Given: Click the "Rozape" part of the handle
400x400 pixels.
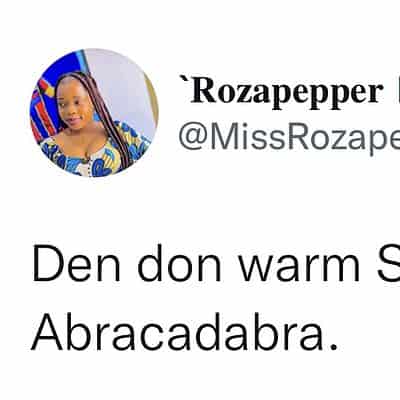Looking at the screenshot, I should pyautogui.click(x=346, y=139).
